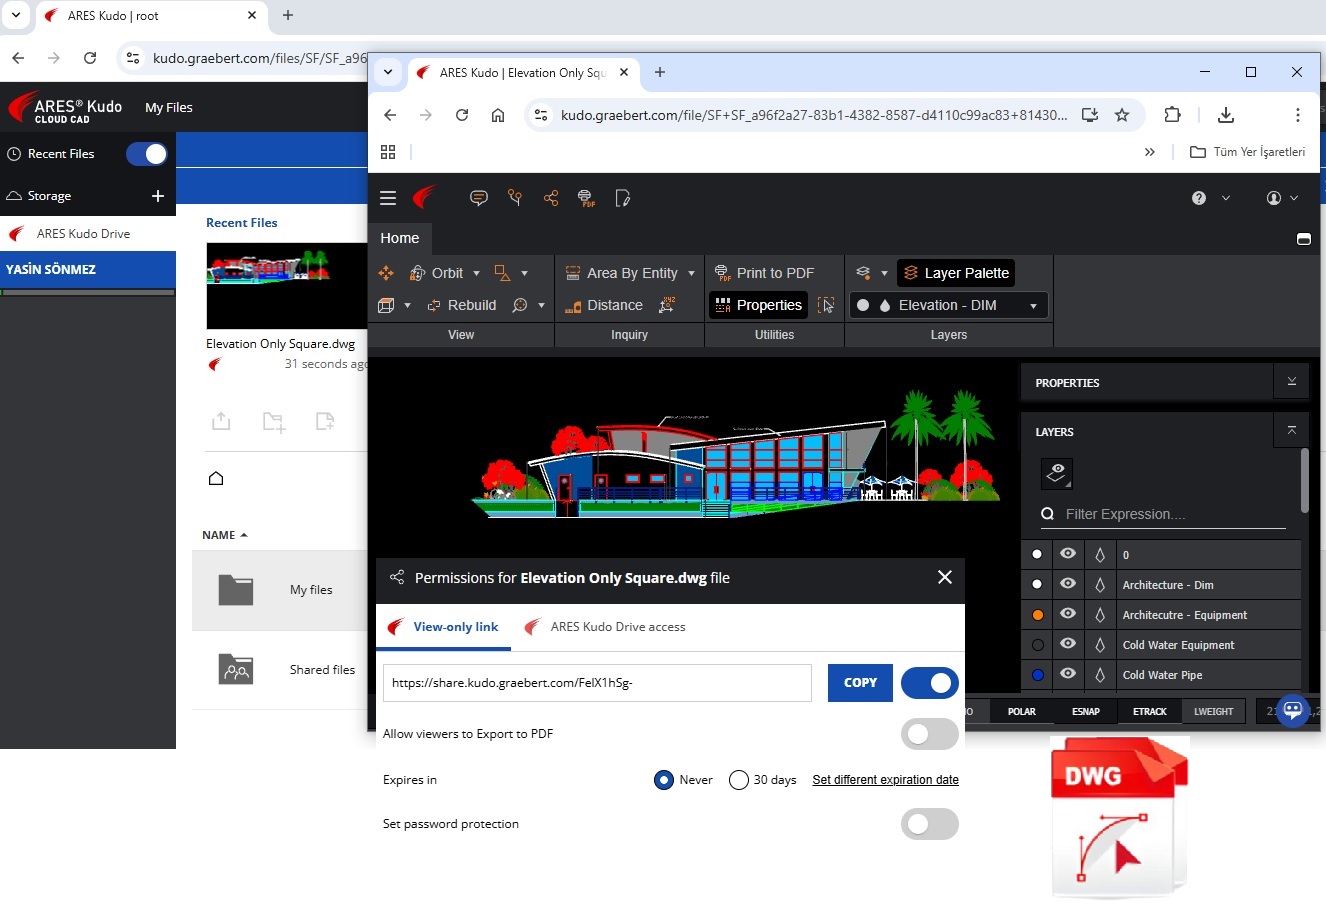This screenshot has height=920, width=1326.
Task: Click the edit drawing pencil icon
Action: click(622, 198)
